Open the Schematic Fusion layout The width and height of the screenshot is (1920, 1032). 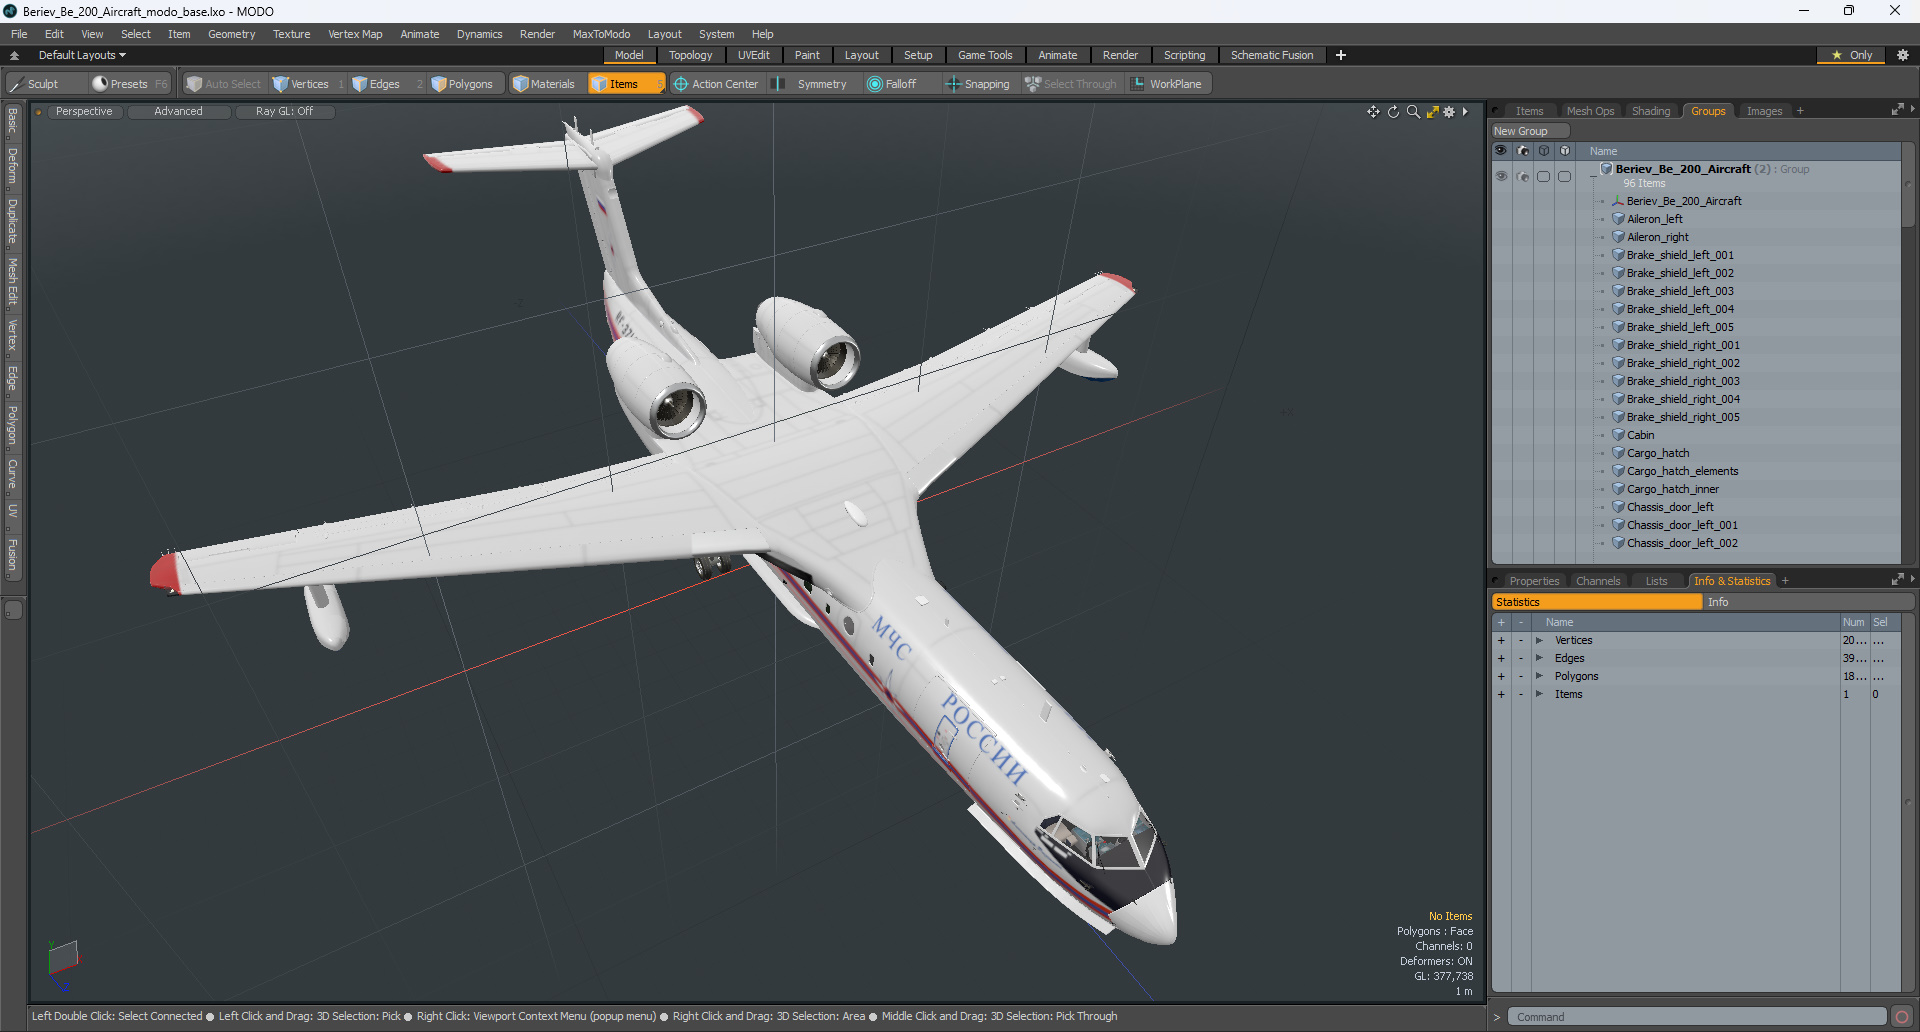(x=1272, y=55)
